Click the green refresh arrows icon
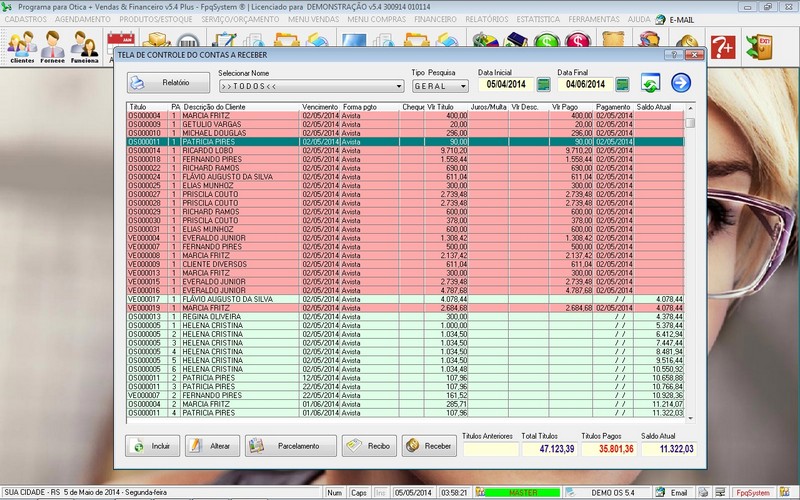This screenshot has height=500, width=800. tap(651, 84)
